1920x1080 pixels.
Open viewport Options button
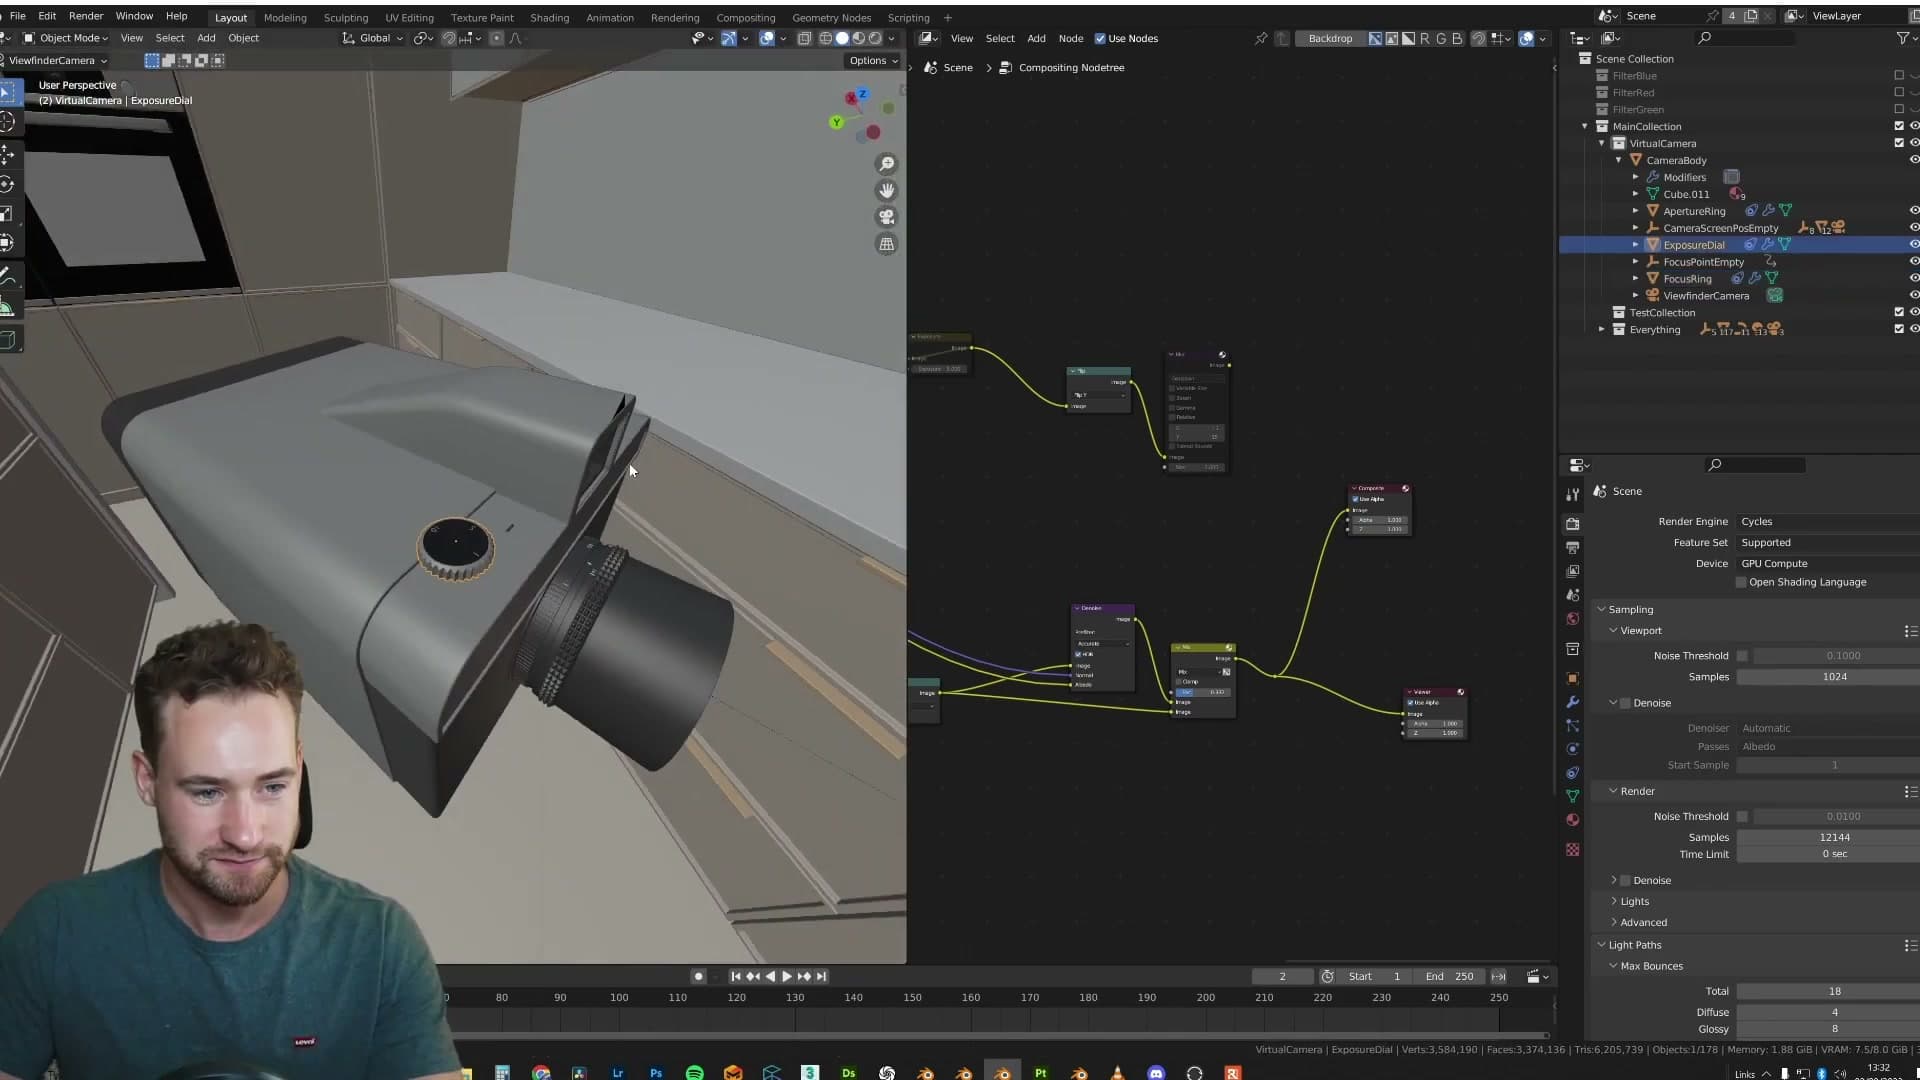pyautogui.click(x=872, y=61)
